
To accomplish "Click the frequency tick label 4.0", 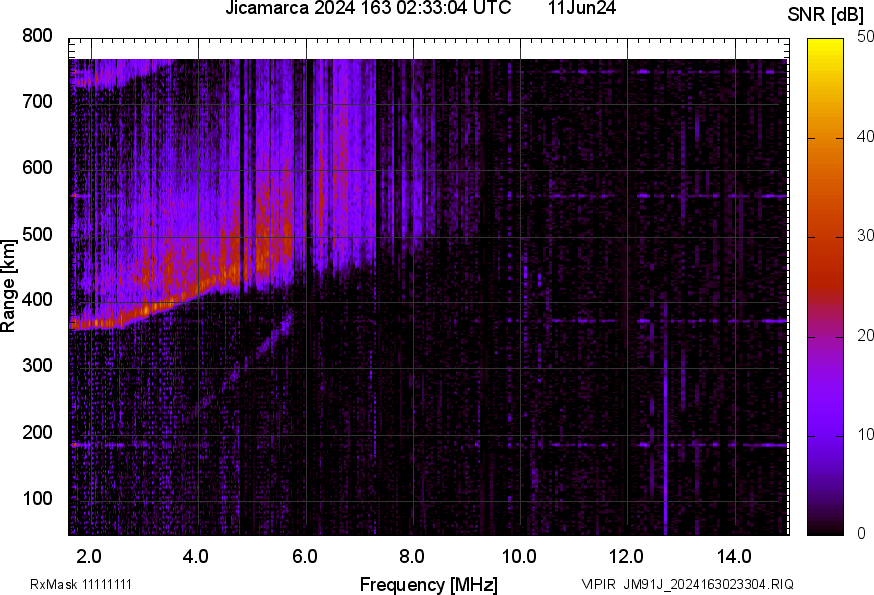I will (x=196, y=557).
